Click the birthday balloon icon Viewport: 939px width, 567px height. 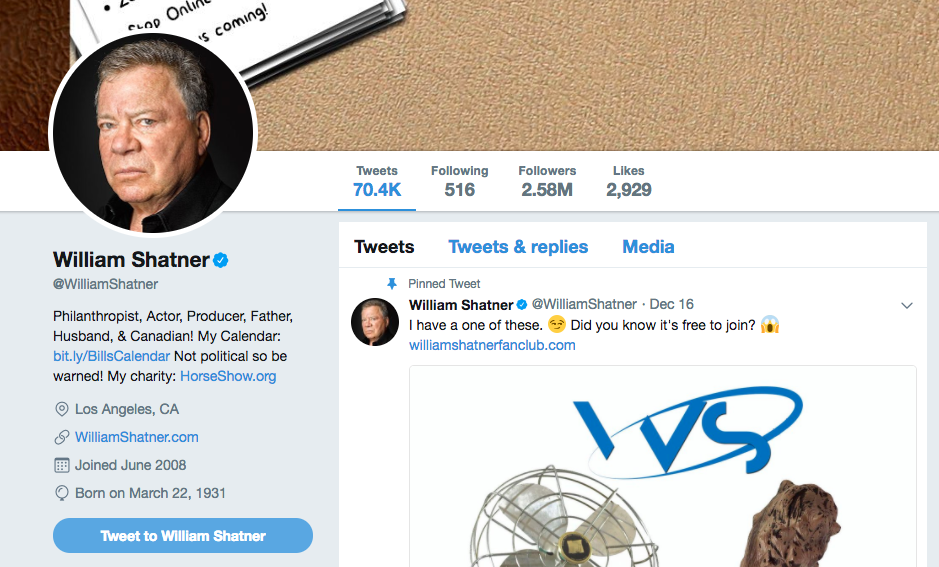(x=61, y=493)
